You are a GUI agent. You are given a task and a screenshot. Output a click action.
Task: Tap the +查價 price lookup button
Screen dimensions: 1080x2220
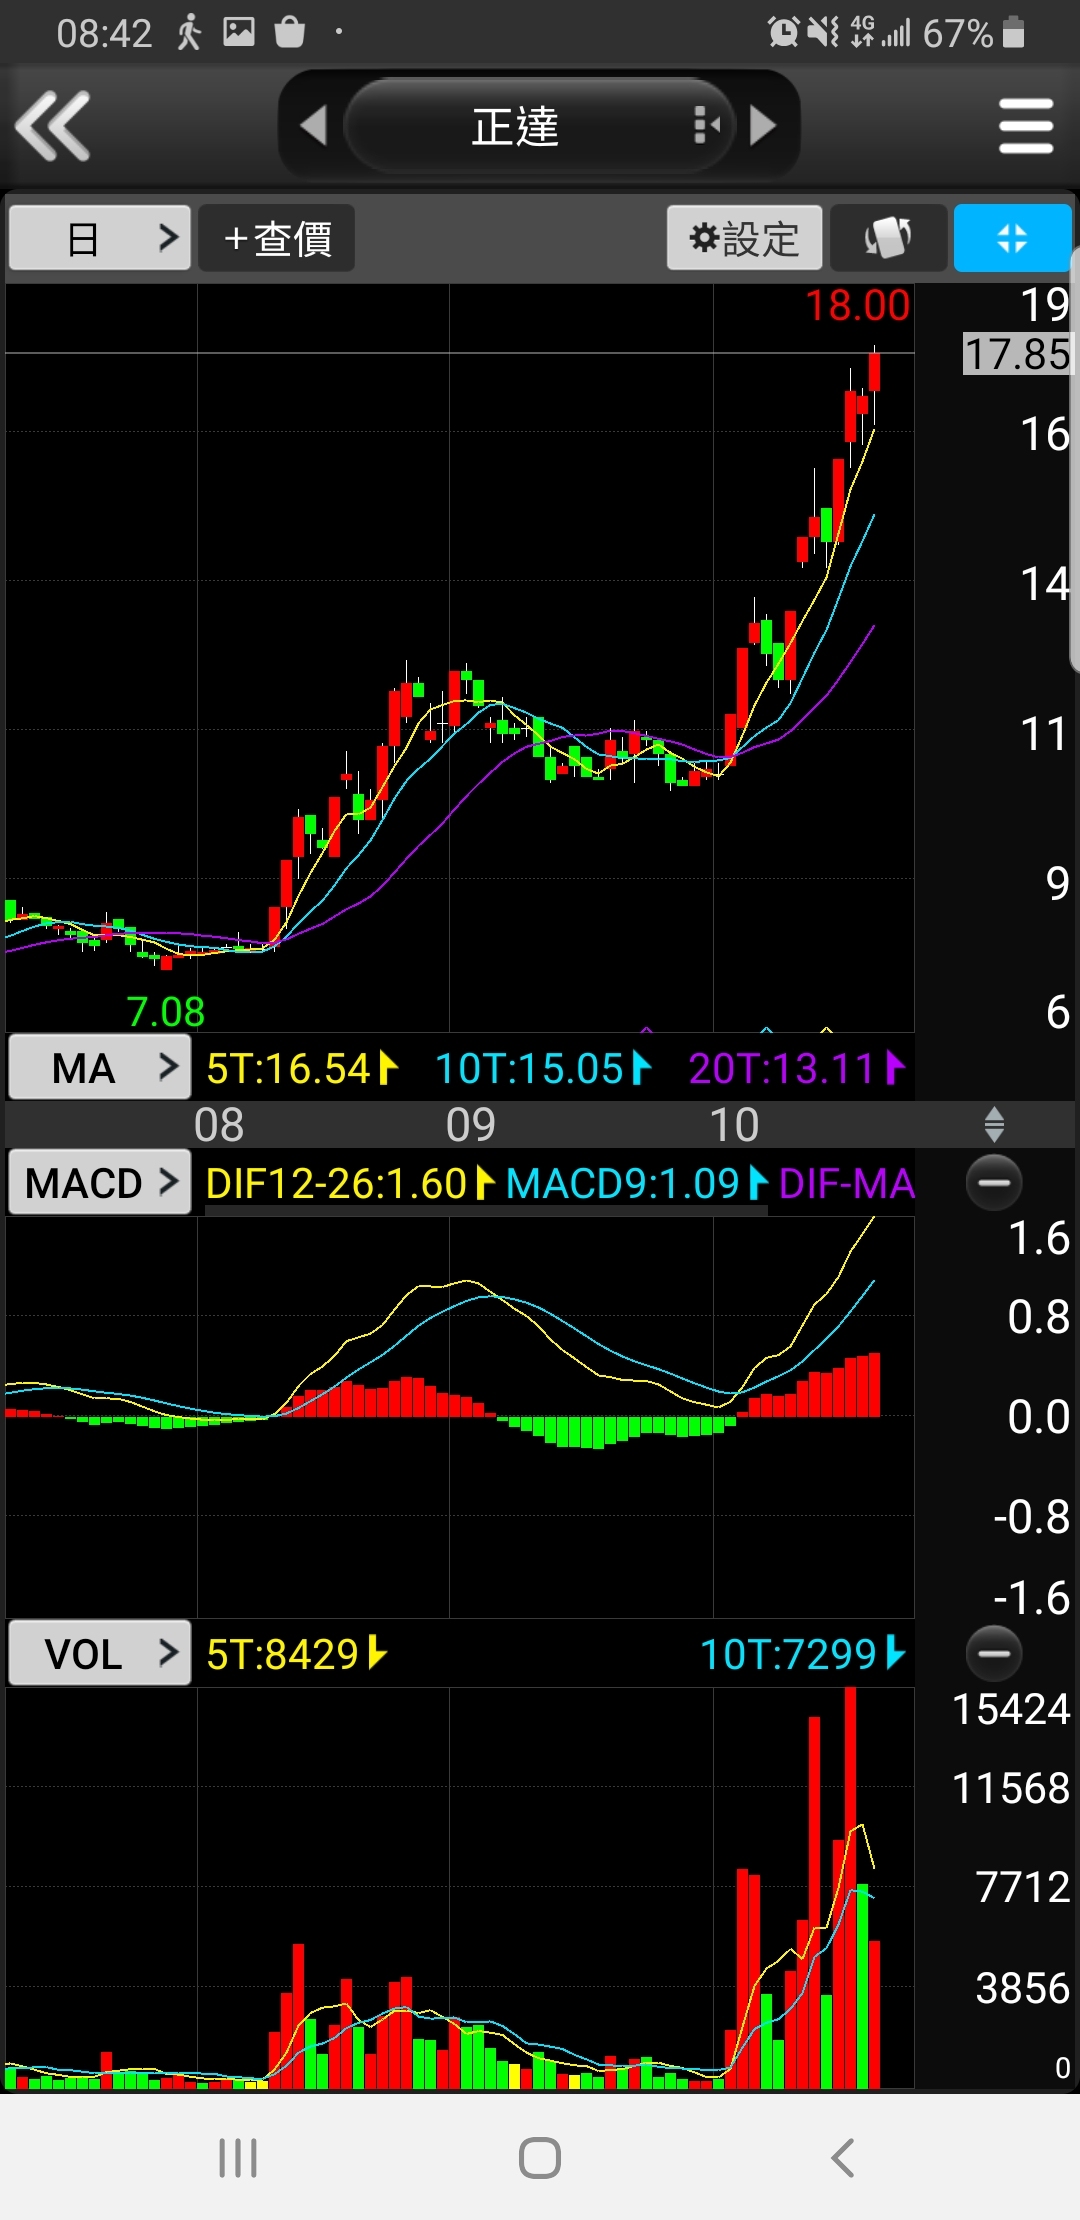tap(277, 238)
